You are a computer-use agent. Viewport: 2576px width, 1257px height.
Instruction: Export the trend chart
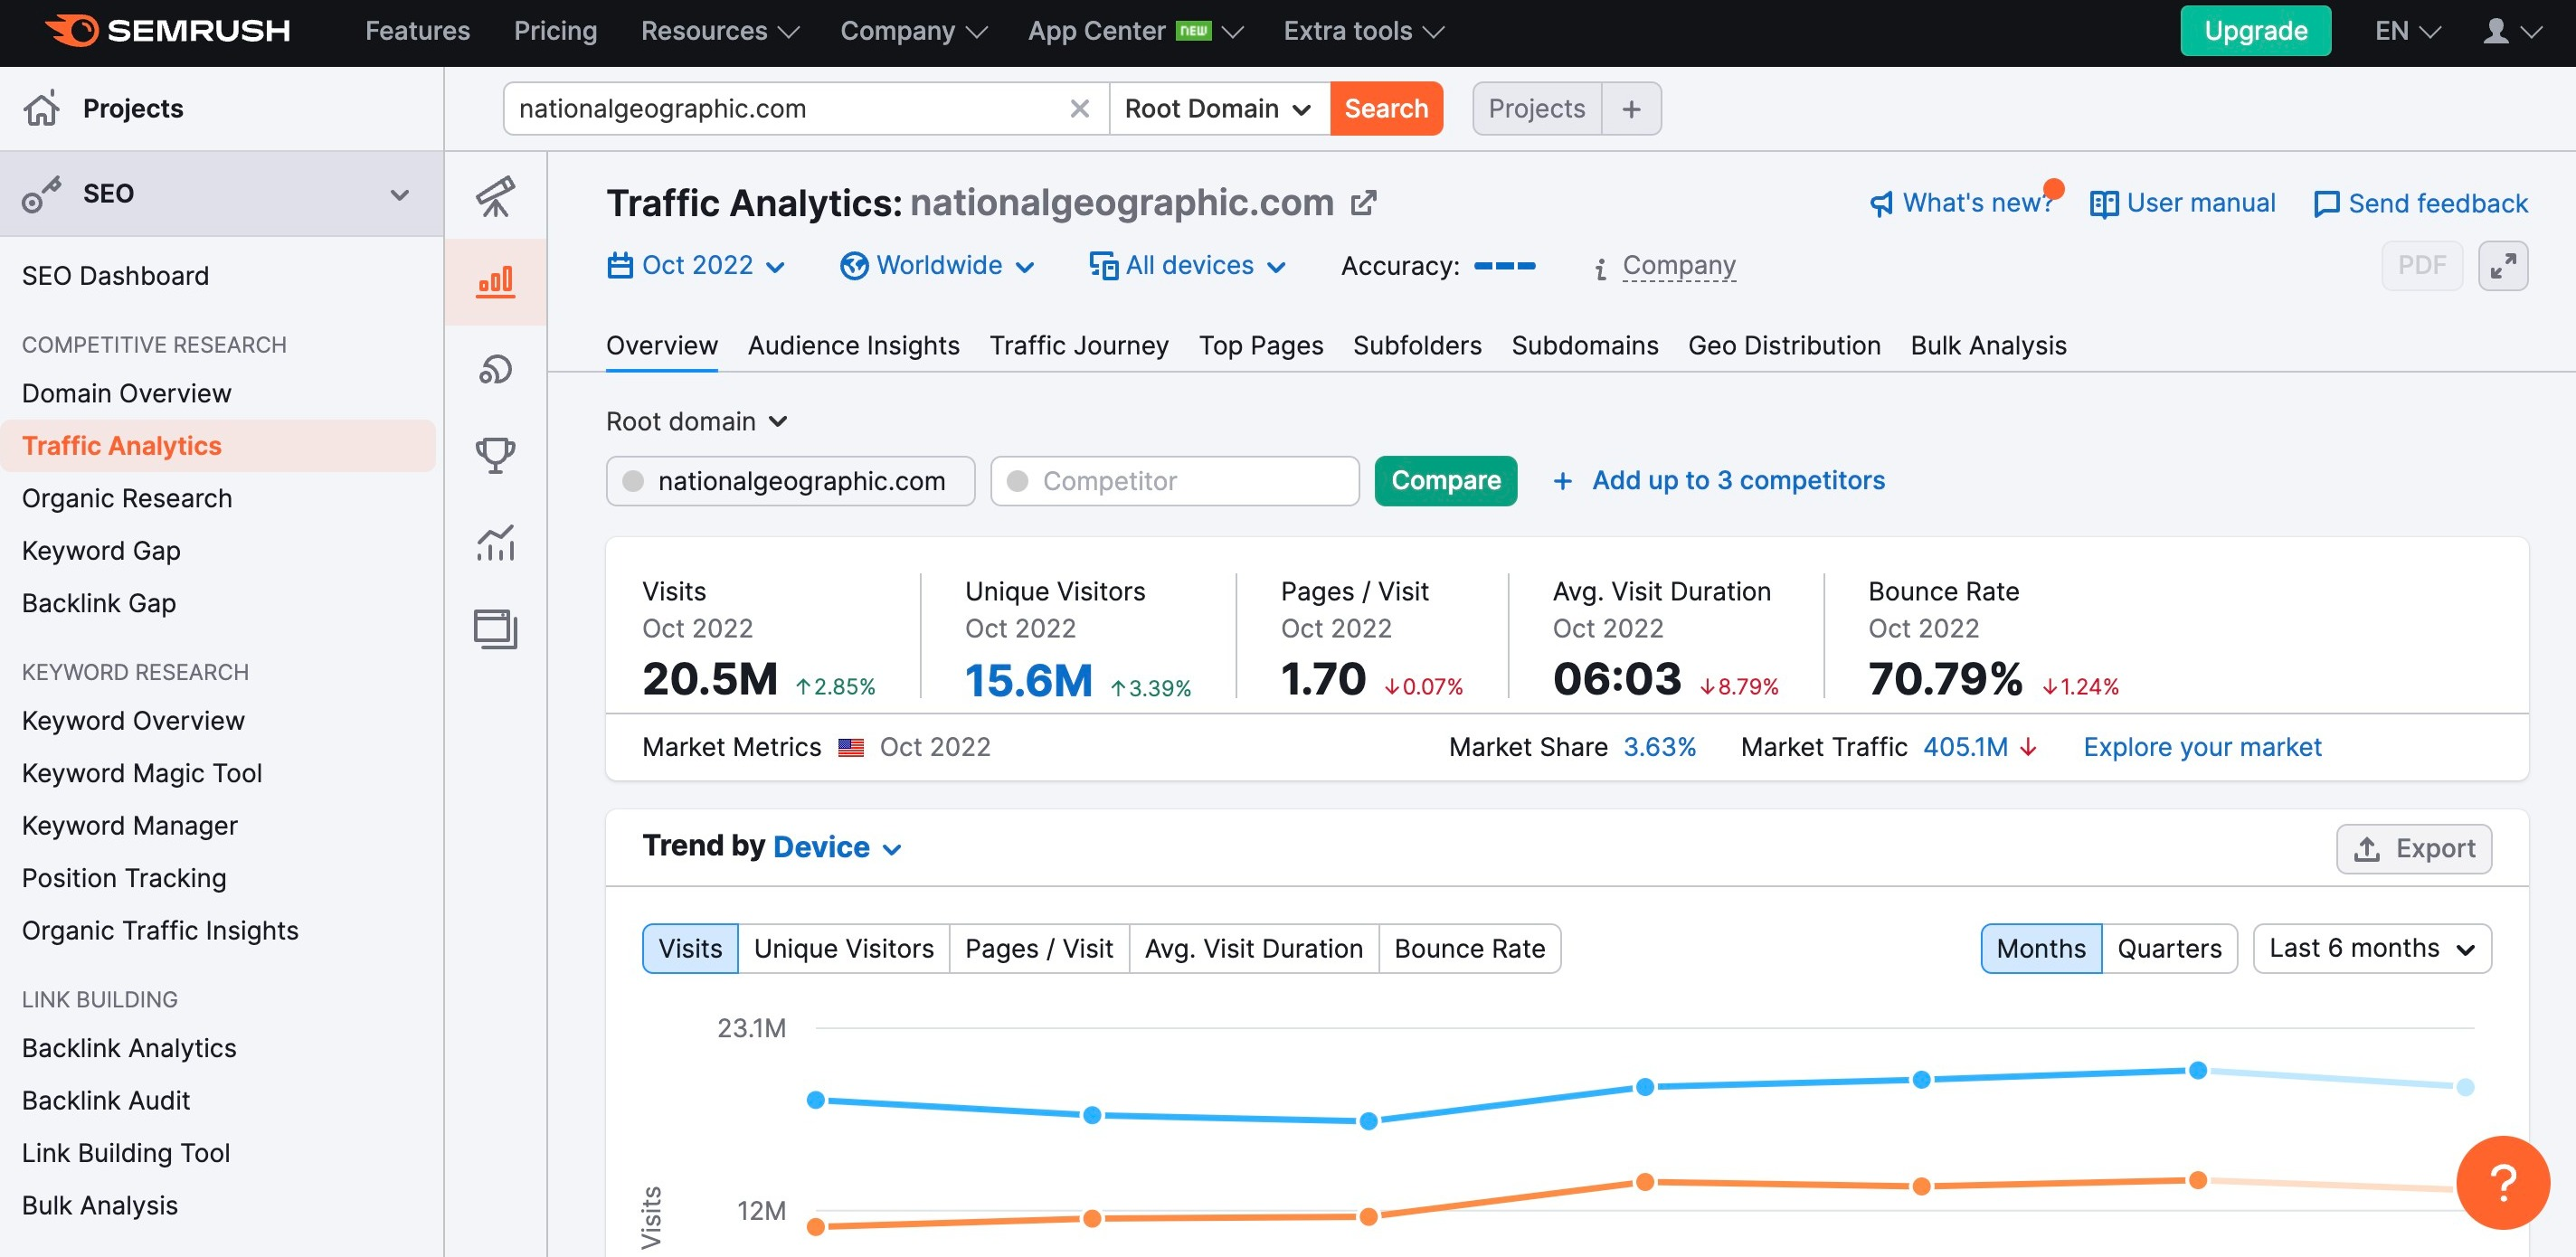(2413, 848)
